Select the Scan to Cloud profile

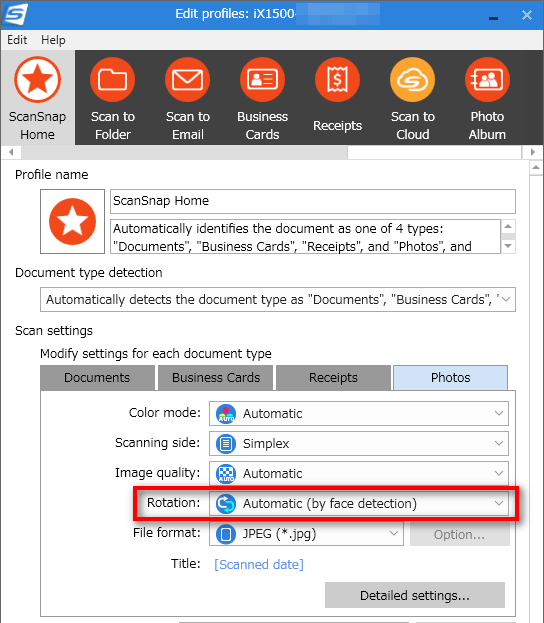[412, 98]
